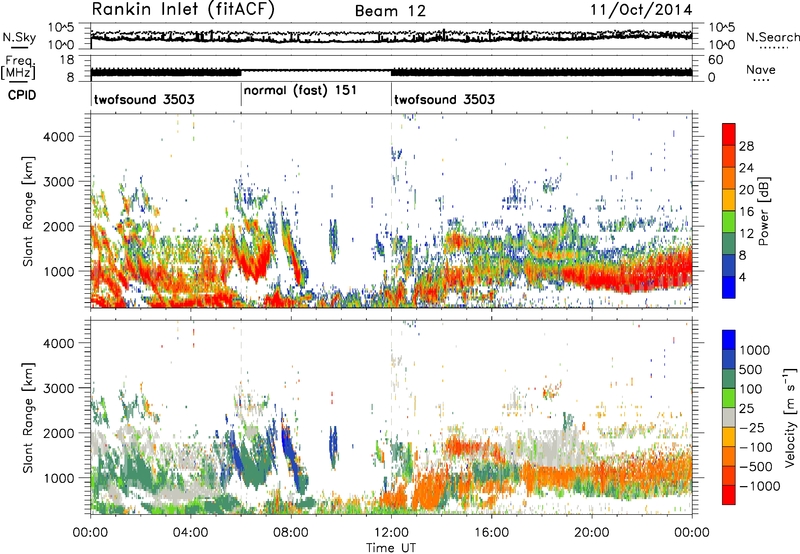Viewport: 800px width, 554px height.
Task: Click the 'twofsound 3503' label starting at 00:00
Action: (x=144, y=99)
